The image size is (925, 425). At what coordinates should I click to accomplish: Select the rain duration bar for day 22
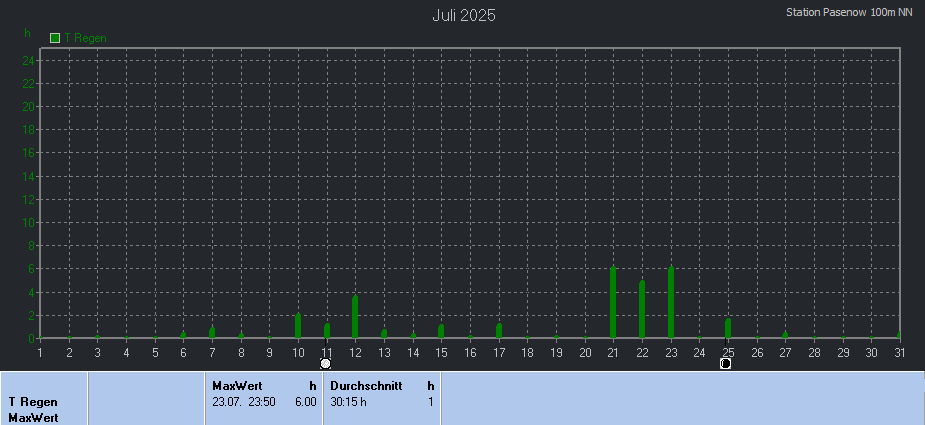642,309
